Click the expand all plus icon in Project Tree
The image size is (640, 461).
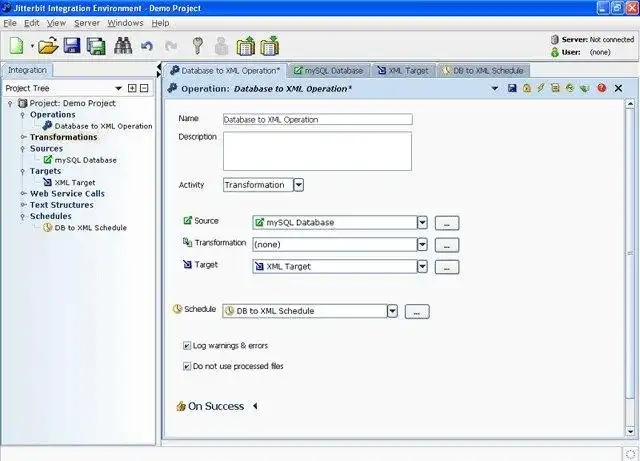click(x=132, y=88)
